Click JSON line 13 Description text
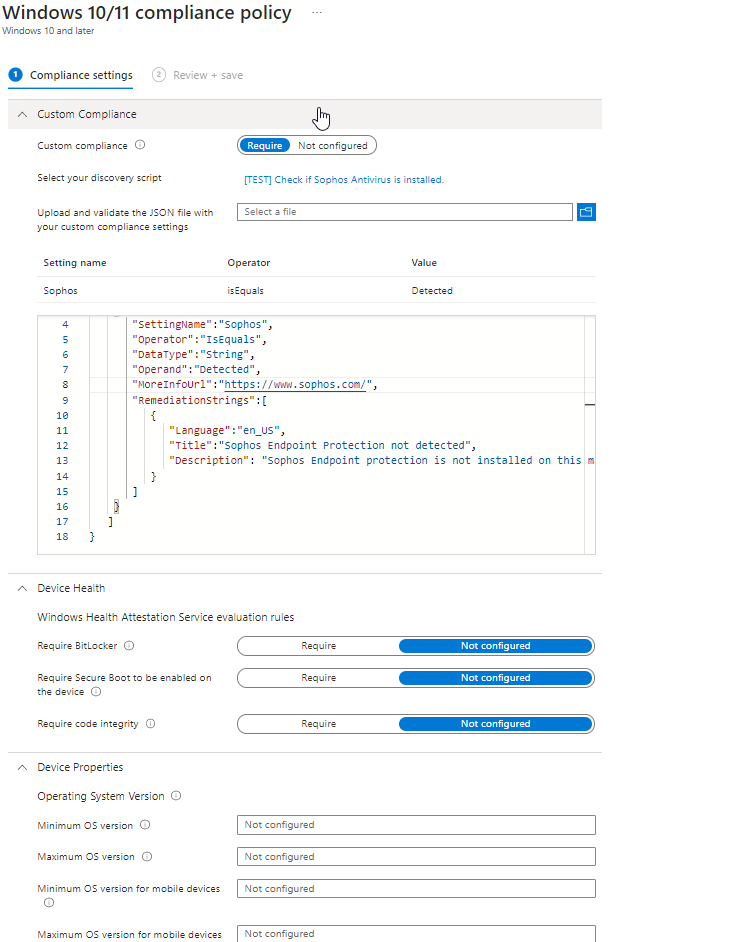 pos(381,460)
